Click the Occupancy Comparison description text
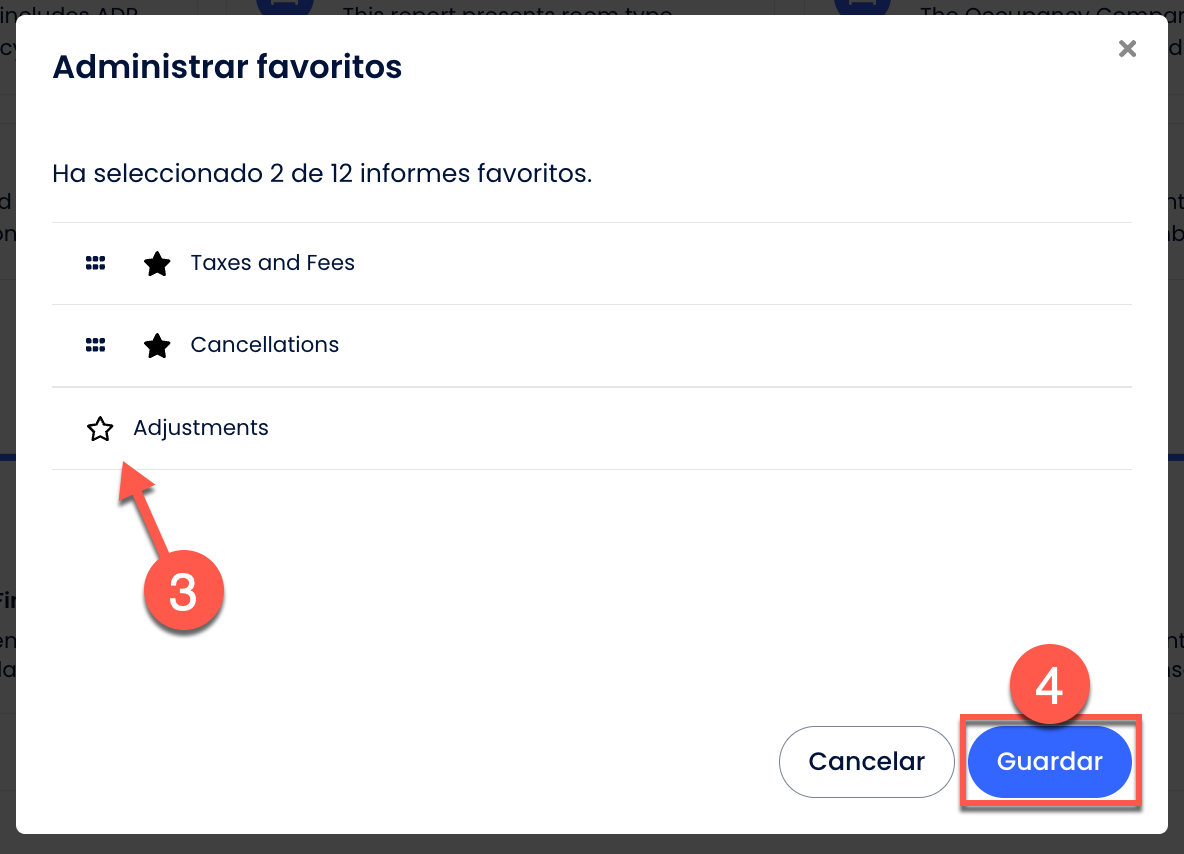The height and width of the screenshot is (854, 1184). (1040, 10)
